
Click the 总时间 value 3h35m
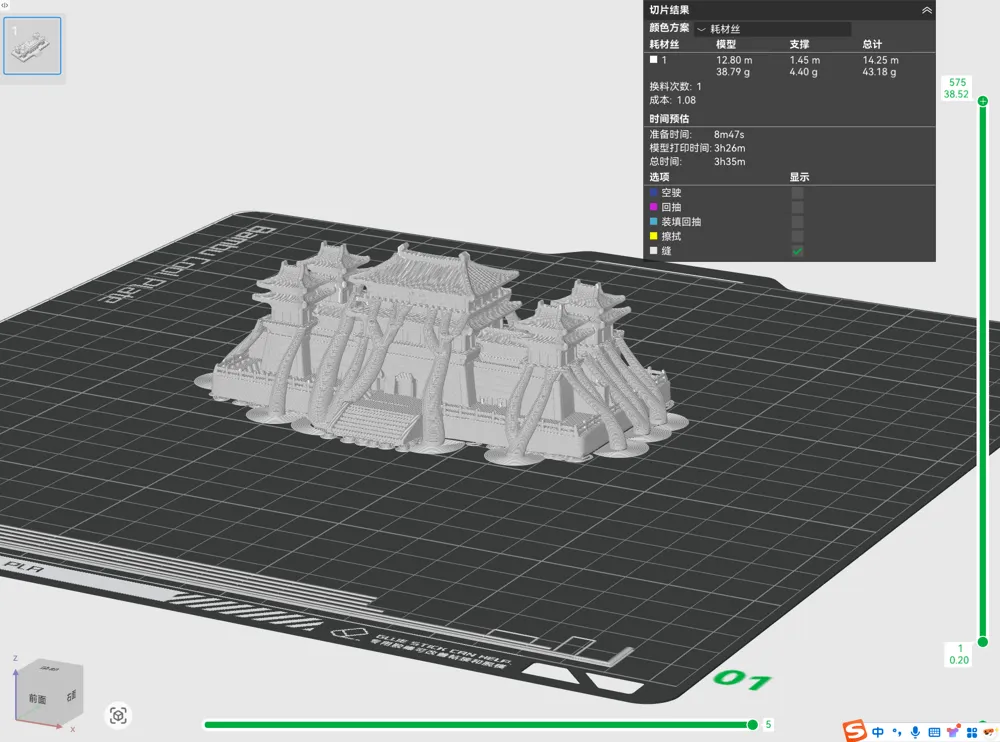point(730,162)
